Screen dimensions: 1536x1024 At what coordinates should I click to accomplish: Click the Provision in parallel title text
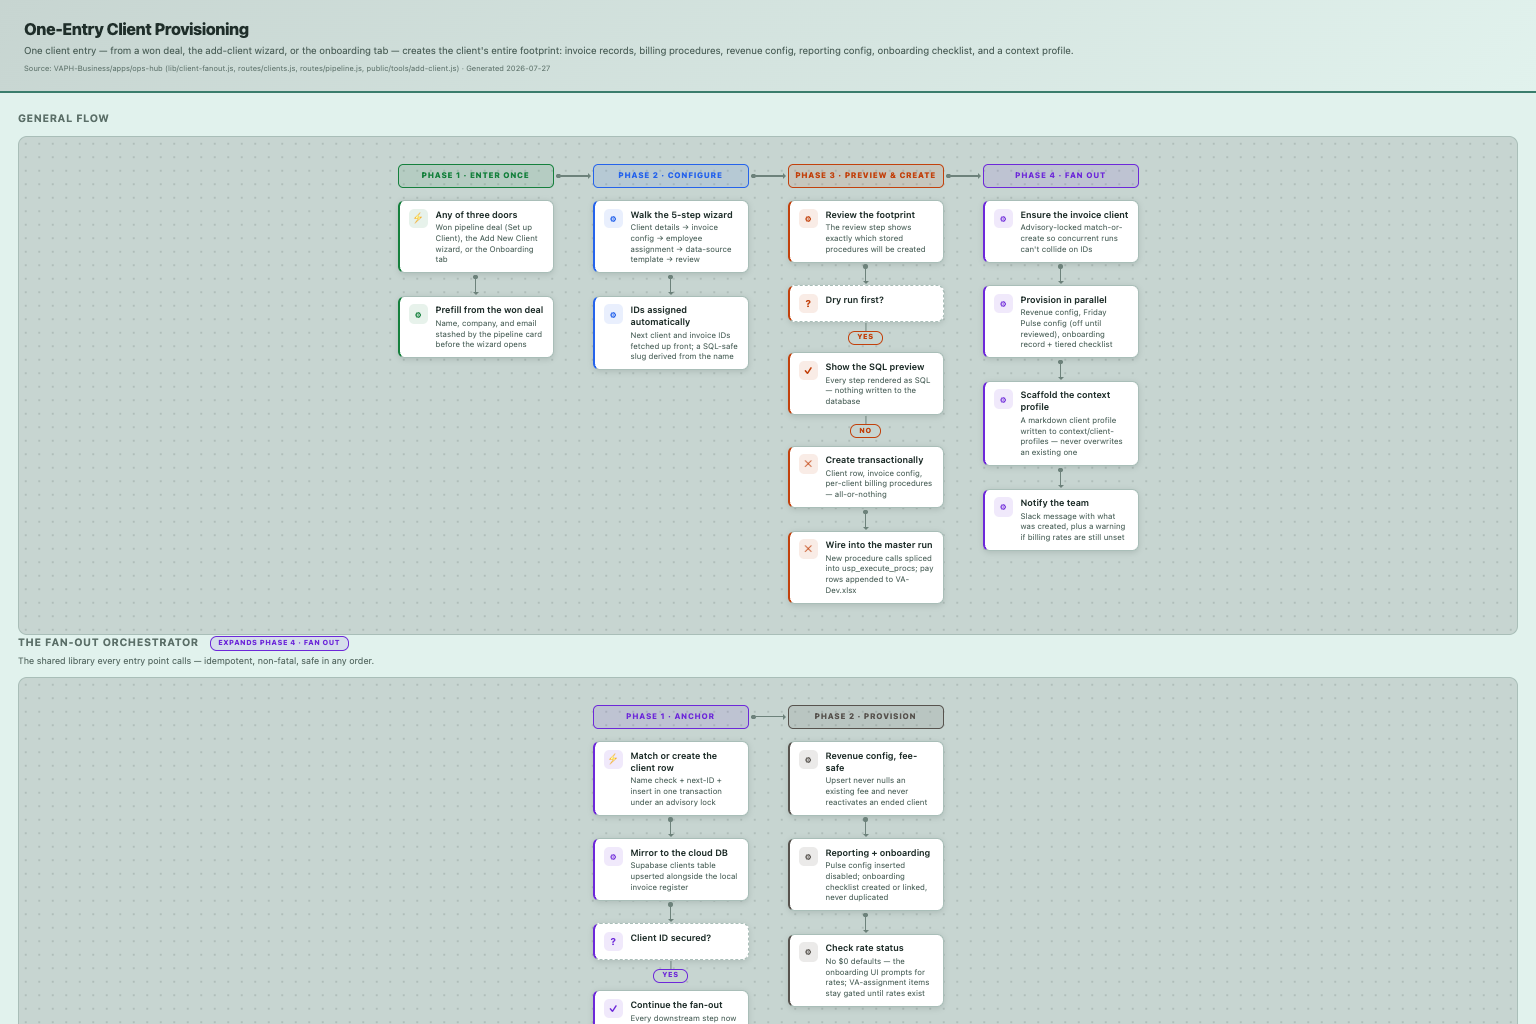(x=1063, y=300)
